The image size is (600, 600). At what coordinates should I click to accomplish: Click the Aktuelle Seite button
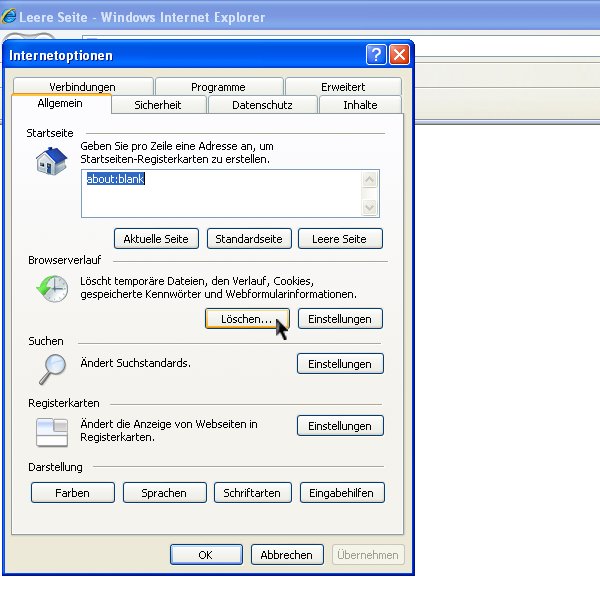tap(156, 239)
